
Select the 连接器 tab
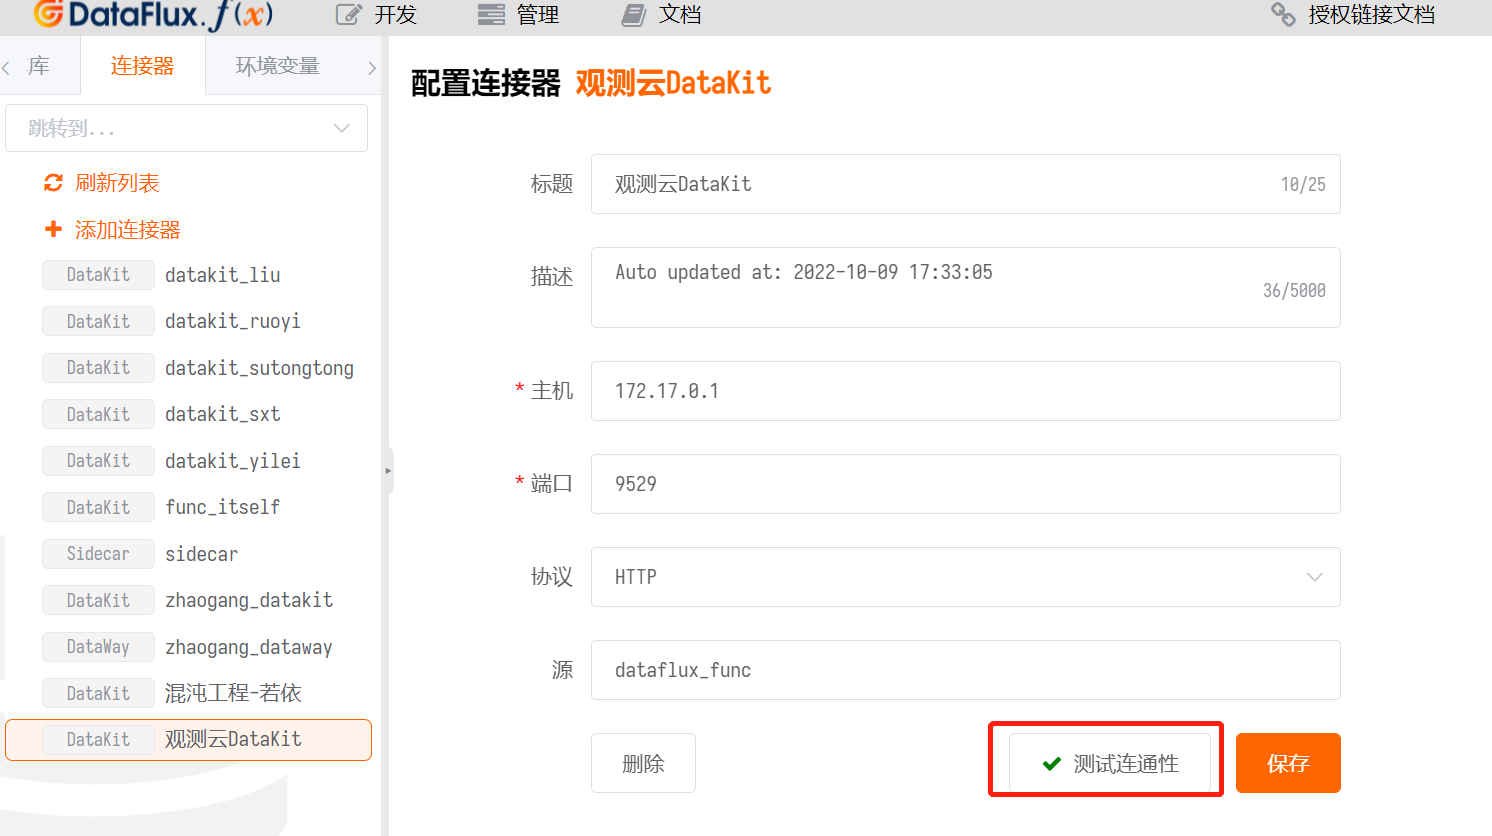pos(142,66)
